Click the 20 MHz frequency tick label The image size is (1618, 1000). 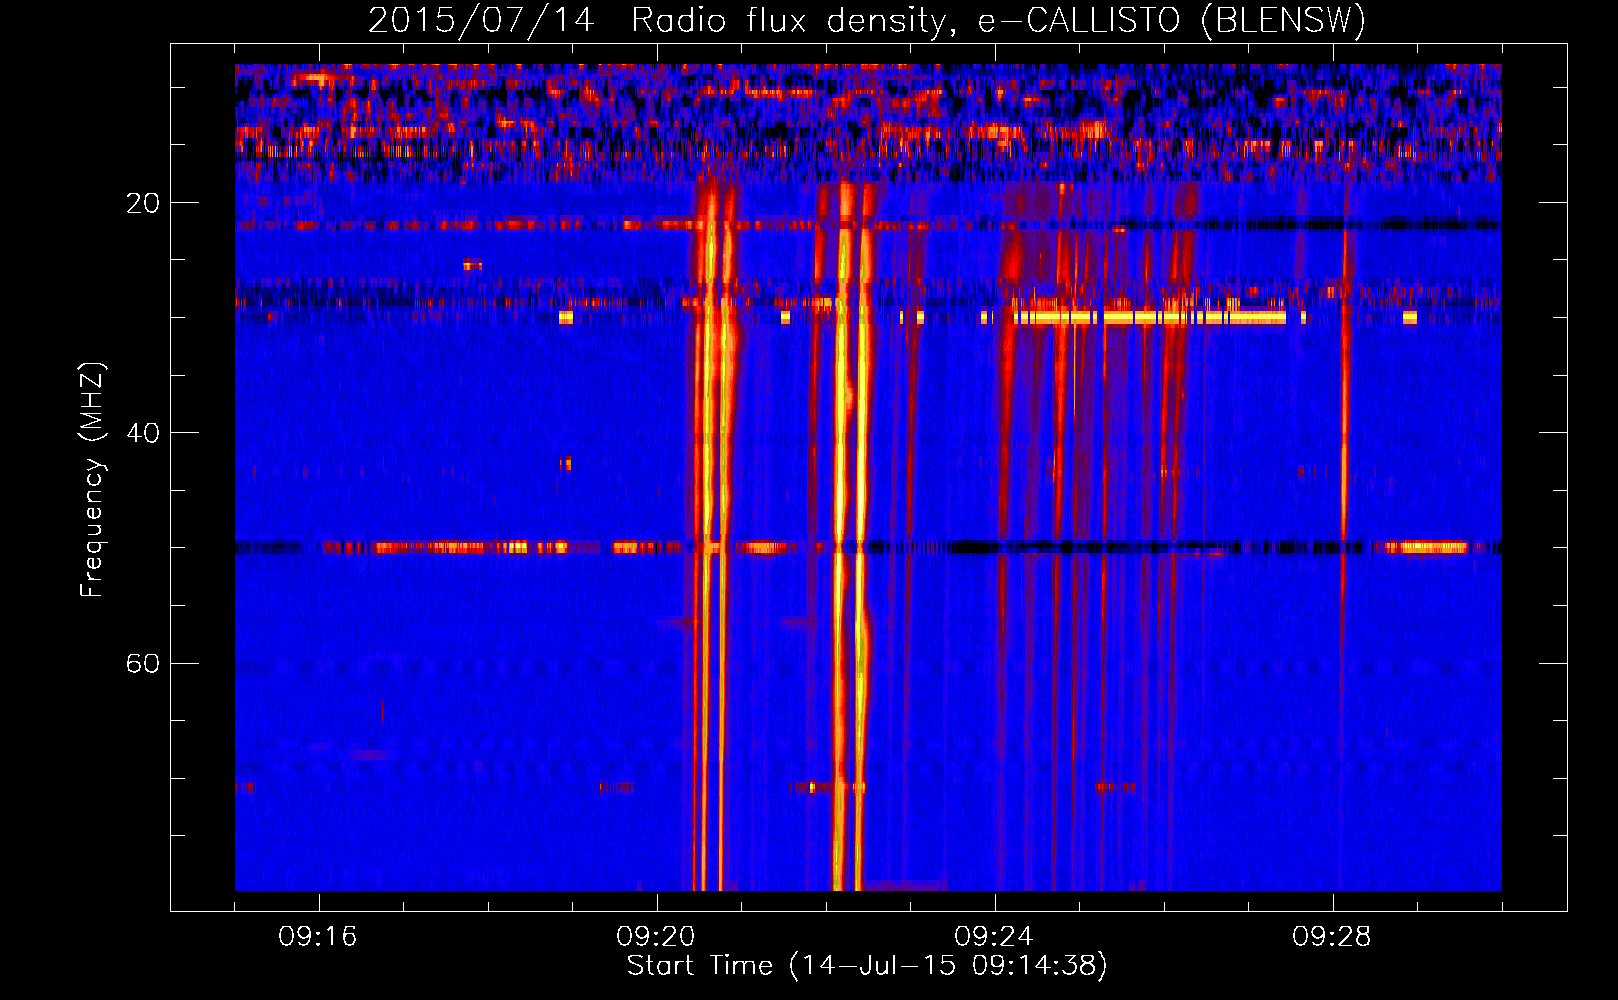143,203
